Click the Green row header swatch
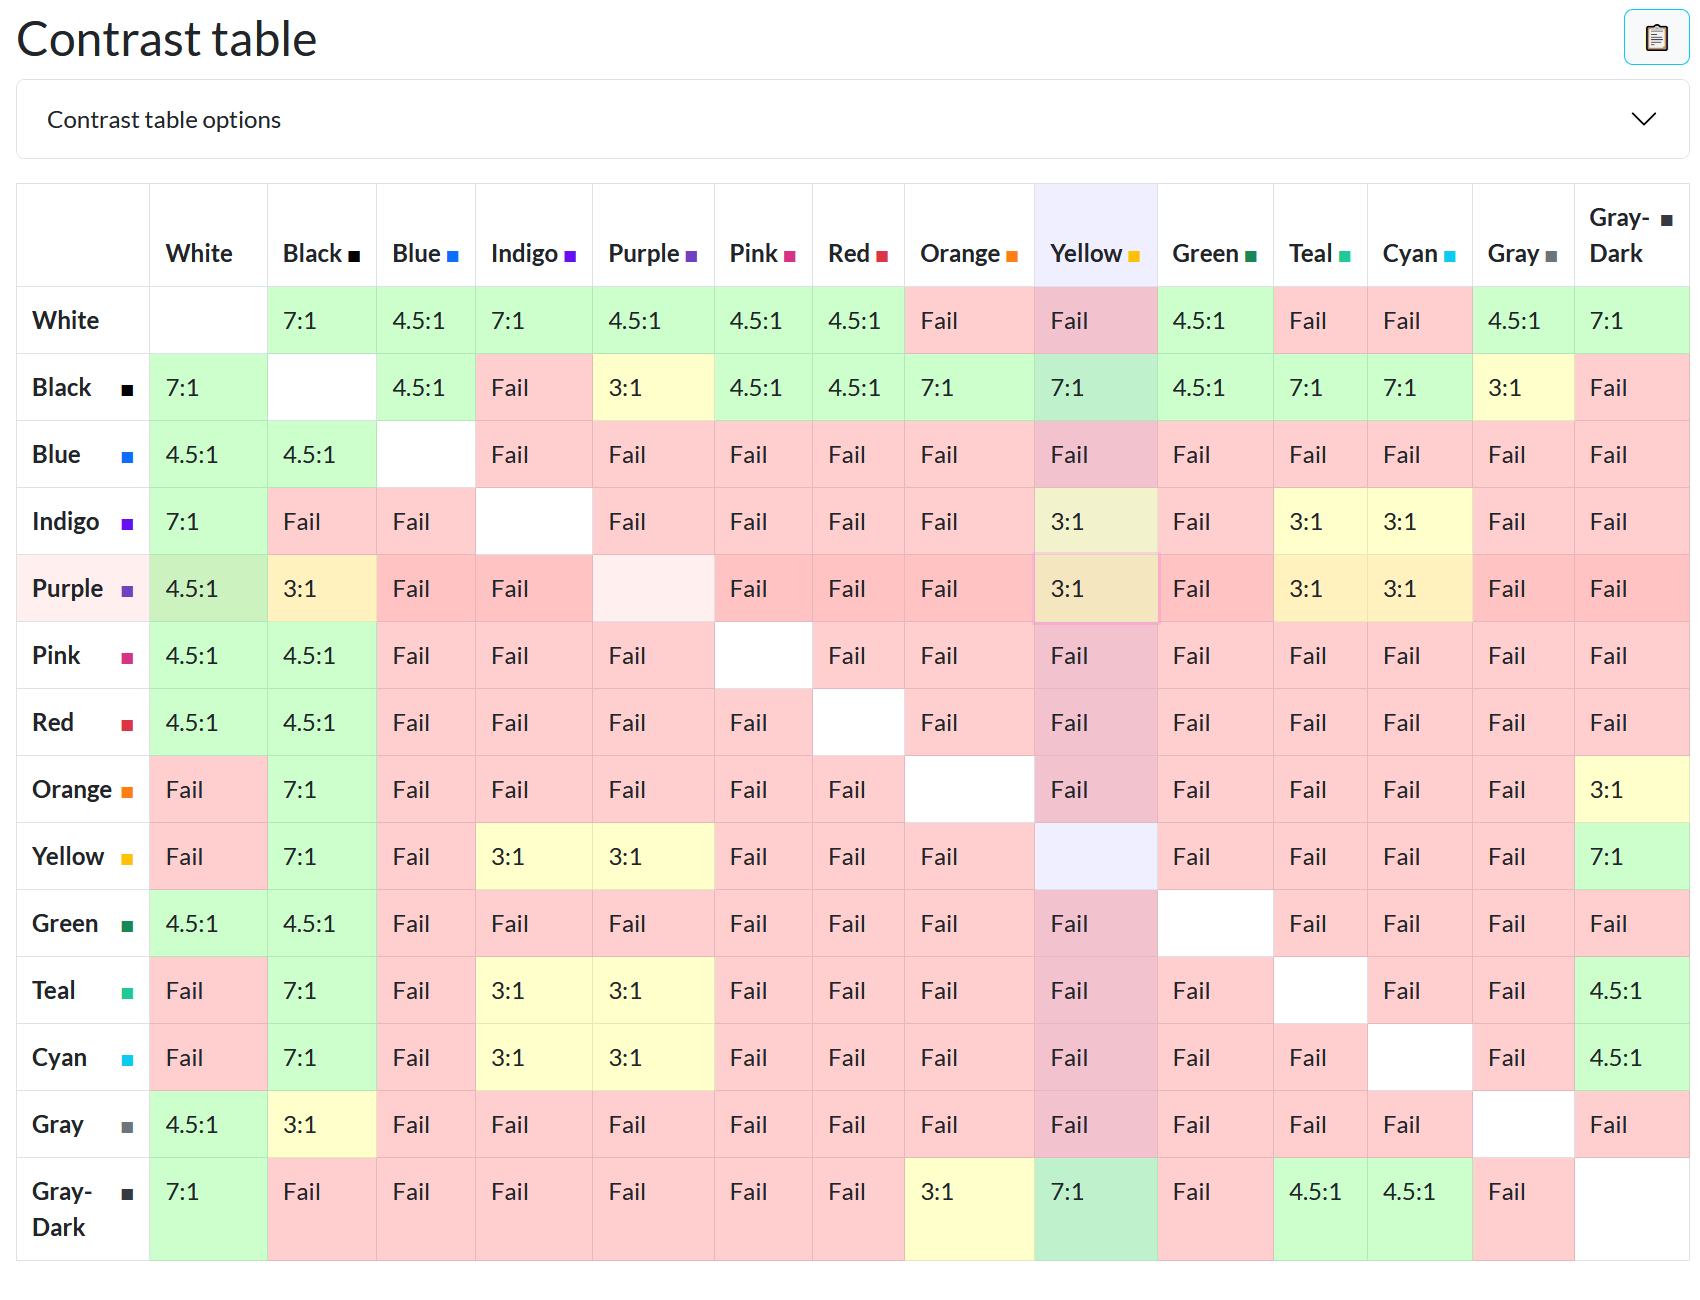Viewport: 1700px width, 1300px height. click(x=127, y=926)
